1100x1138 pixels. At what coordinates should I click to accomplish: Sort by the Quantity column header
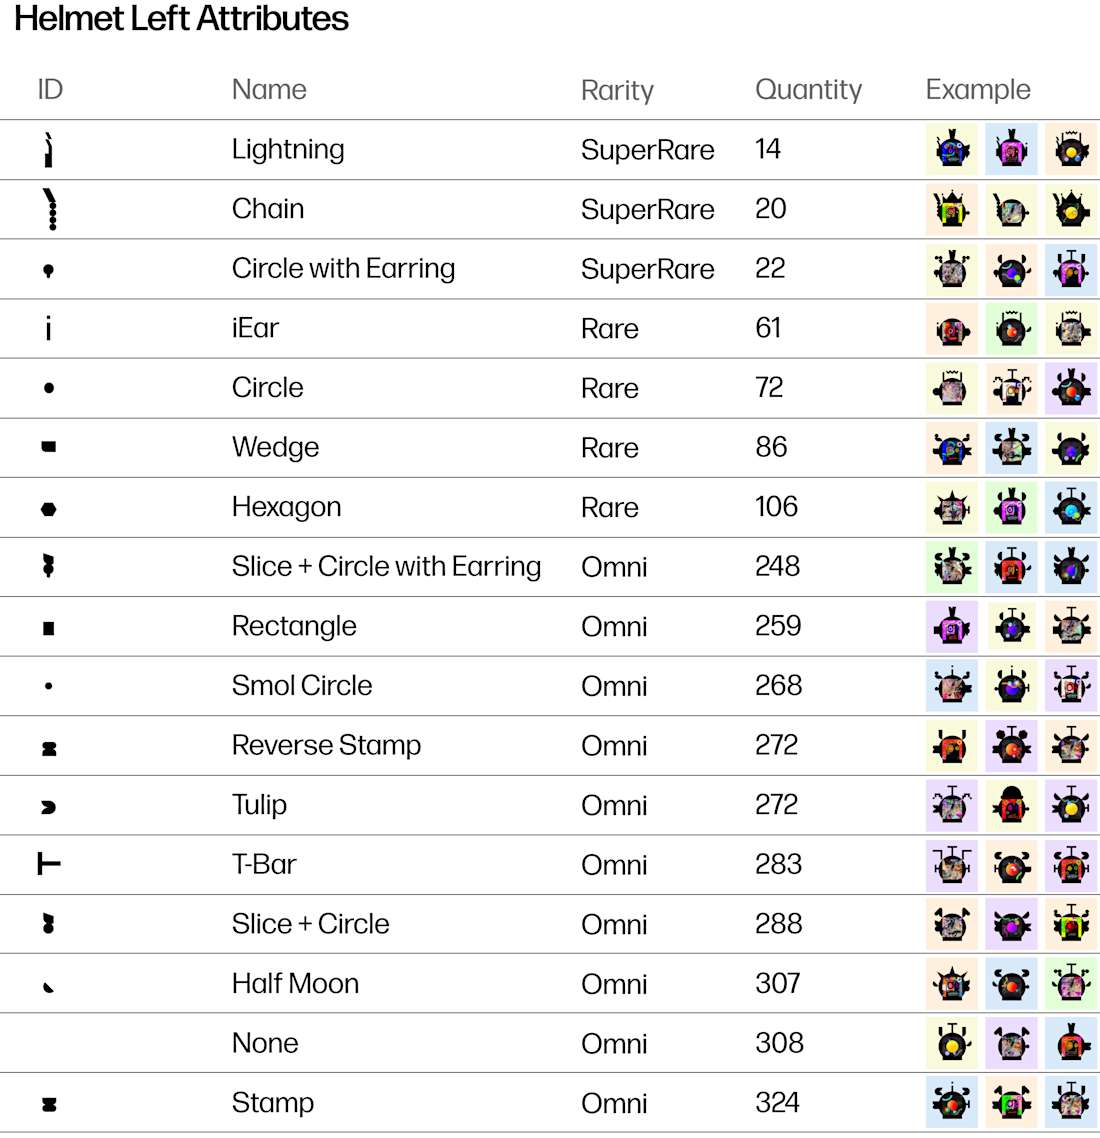tap(808, 89)
